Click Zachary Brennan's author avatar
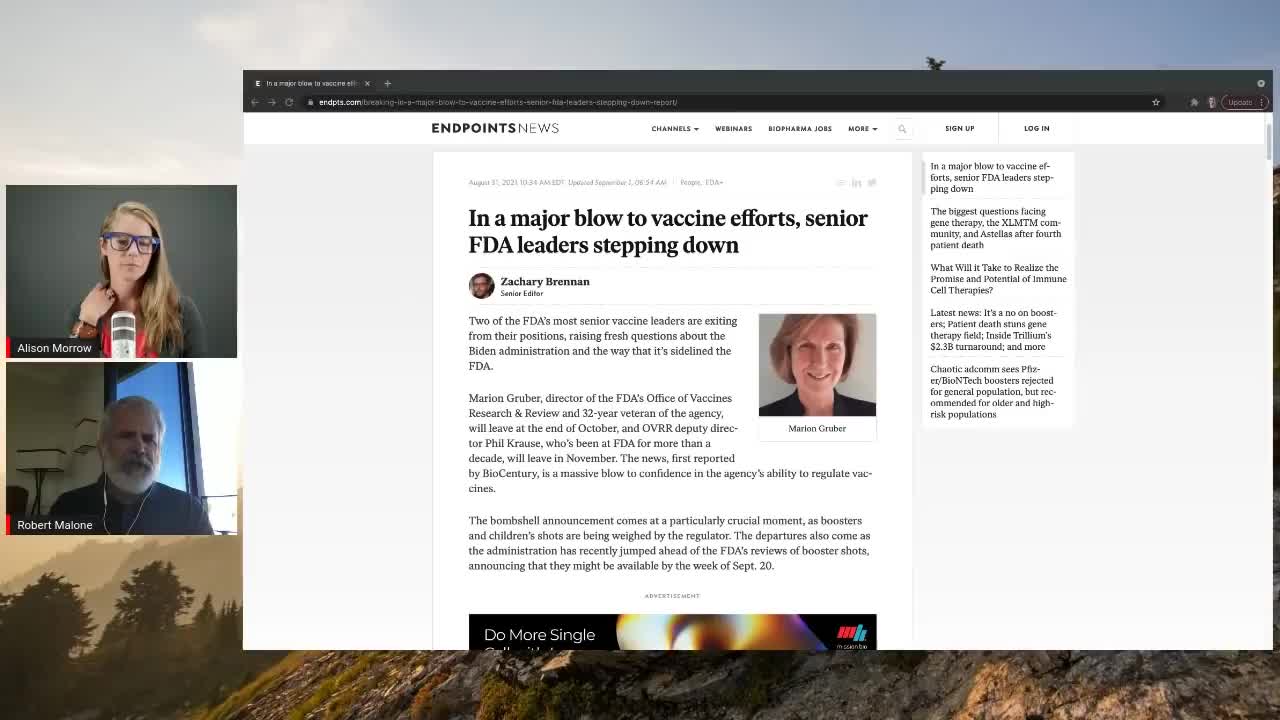The width and height of the screenshot is (1280, 720). [481, 285]
